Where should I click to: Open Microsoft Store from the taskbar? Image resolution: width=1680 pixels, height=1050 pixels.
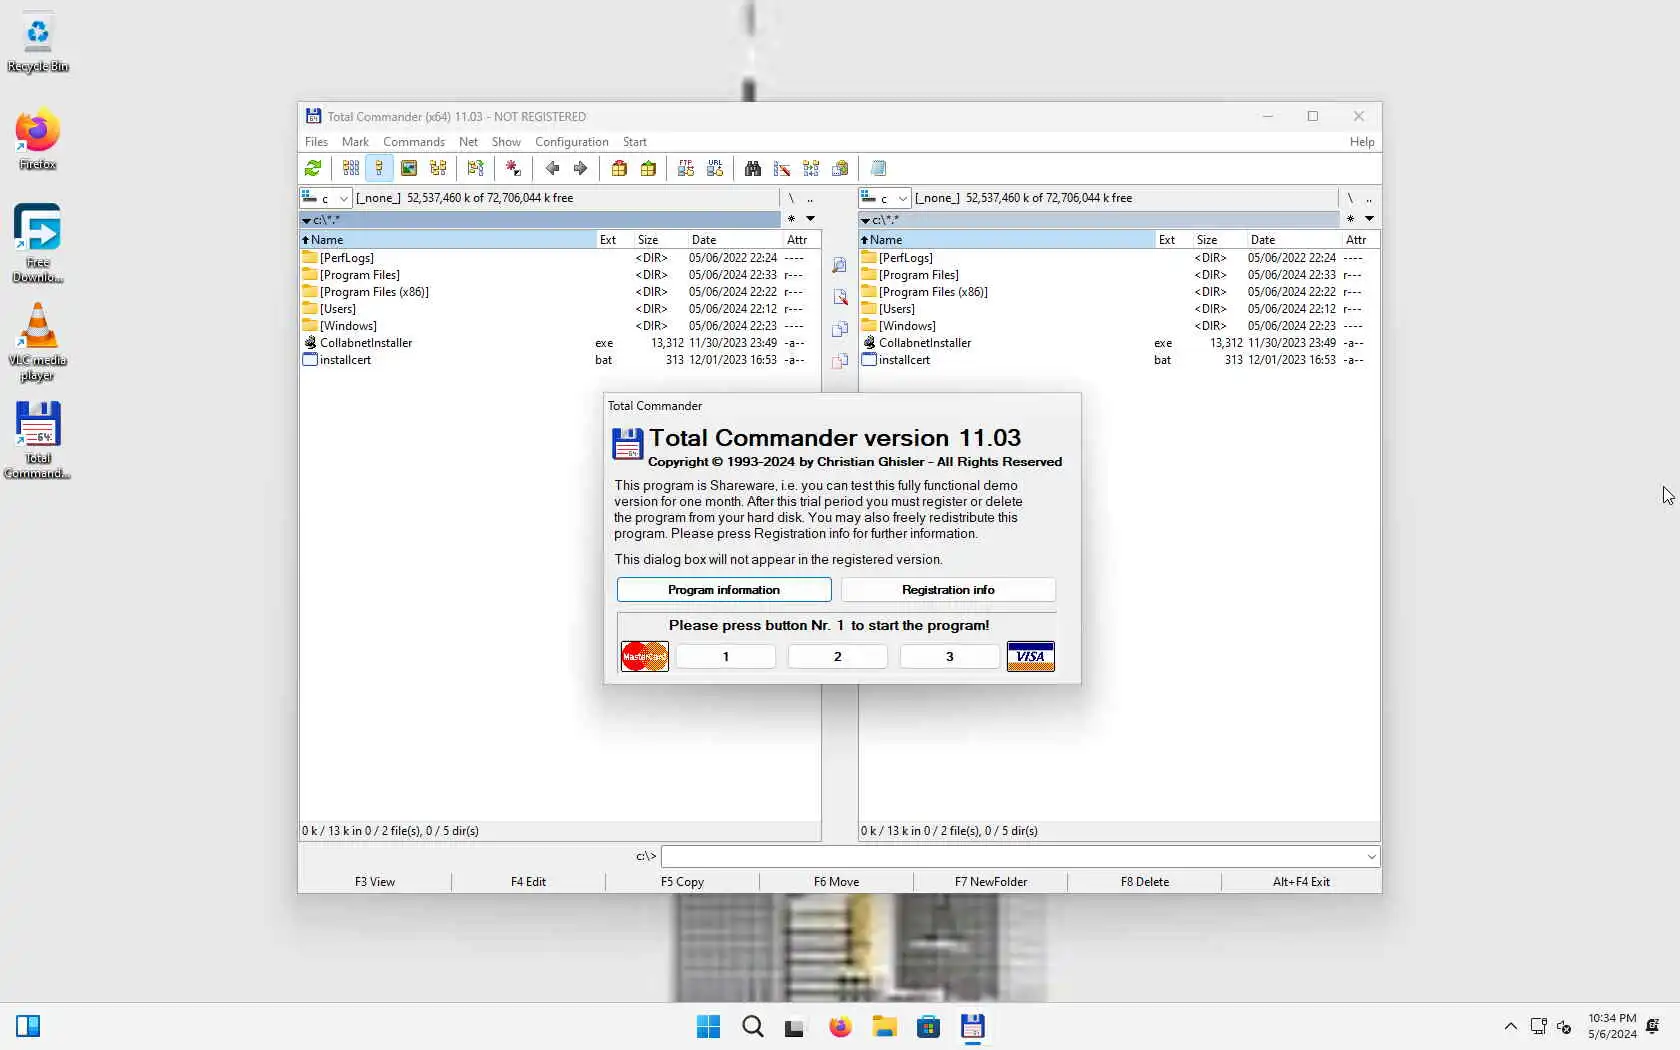coord(928,1027)
